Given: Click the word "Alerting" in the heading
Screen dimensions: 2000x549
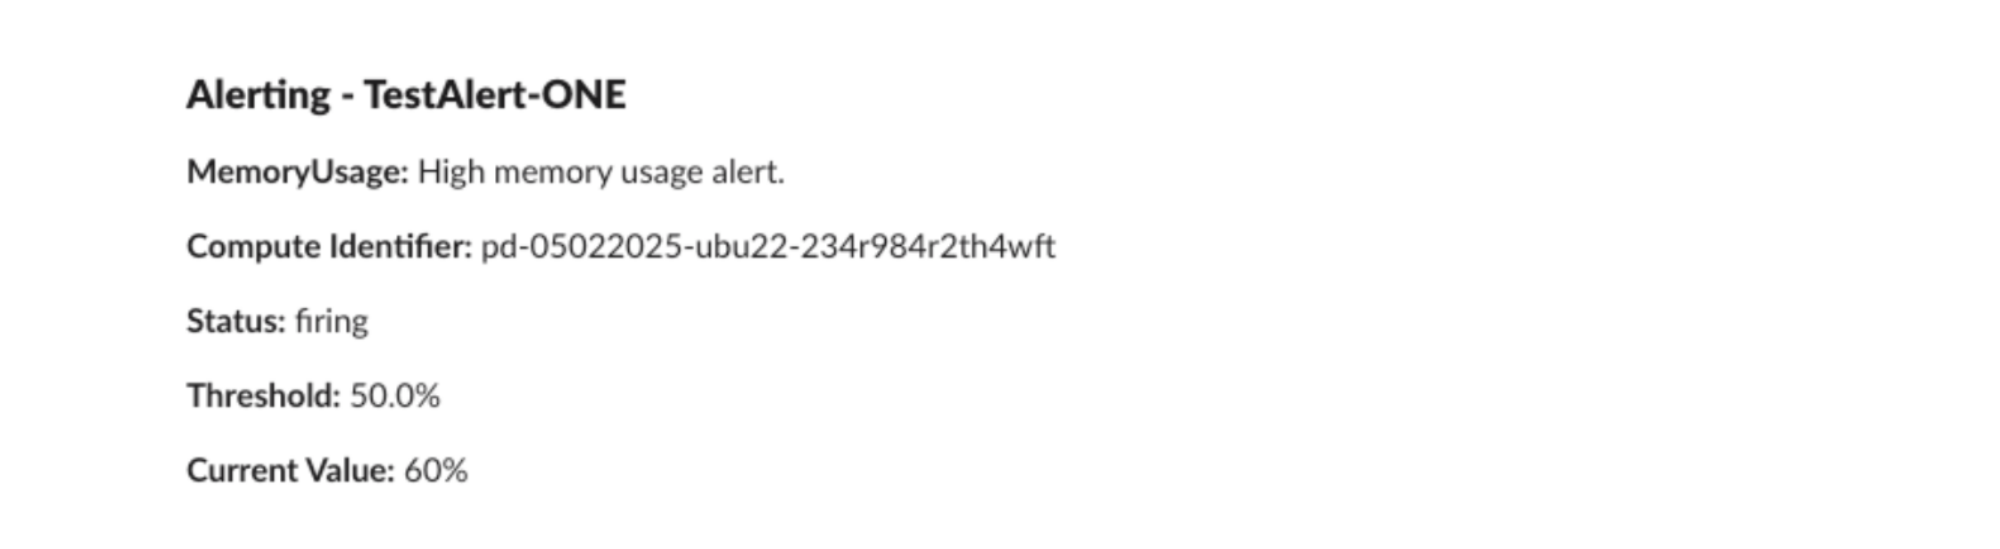Looking at the screenshot, I should click(x=258, y=95).
